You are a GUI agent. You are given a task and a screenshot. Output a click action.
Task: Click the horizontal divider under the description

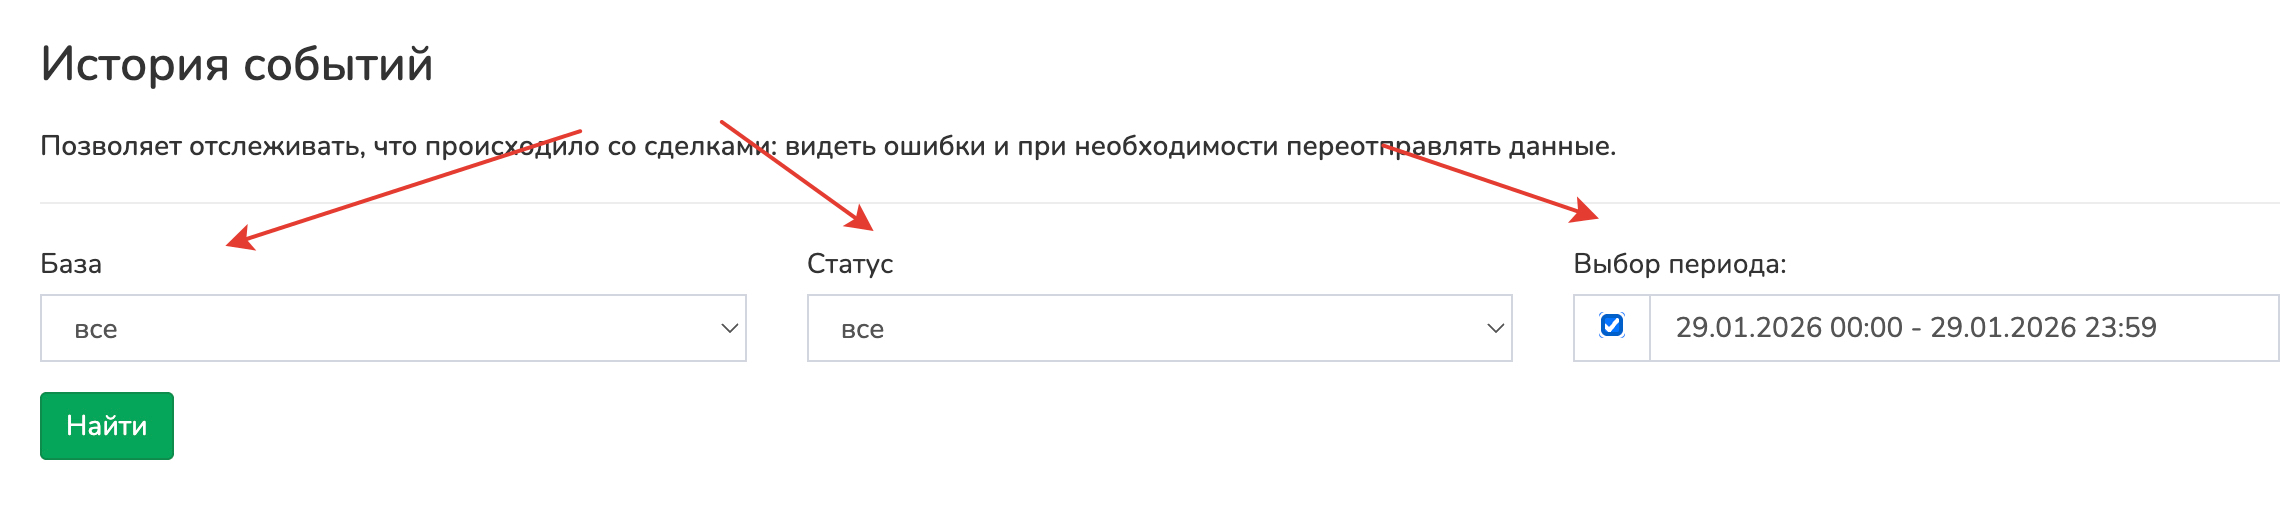(x=1158, y=203)
